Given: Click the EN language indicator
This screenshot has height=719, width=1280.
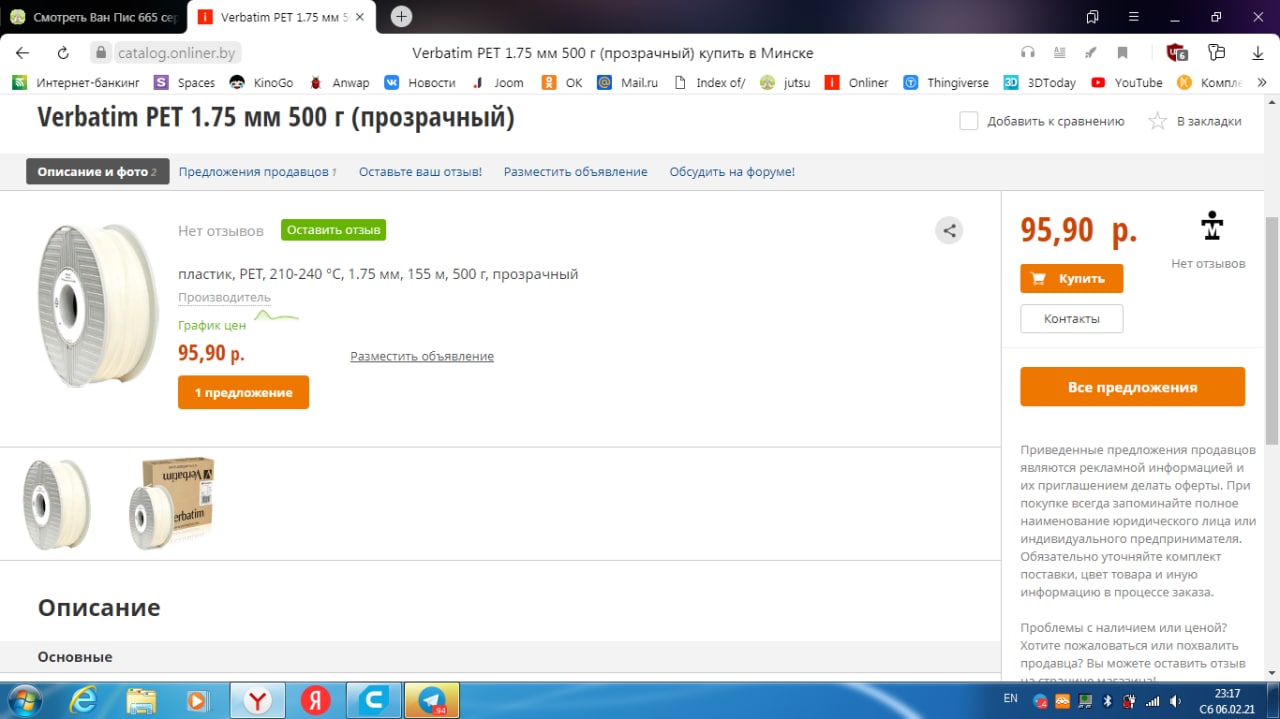Looking at the screenshot, I should 1011,698.
